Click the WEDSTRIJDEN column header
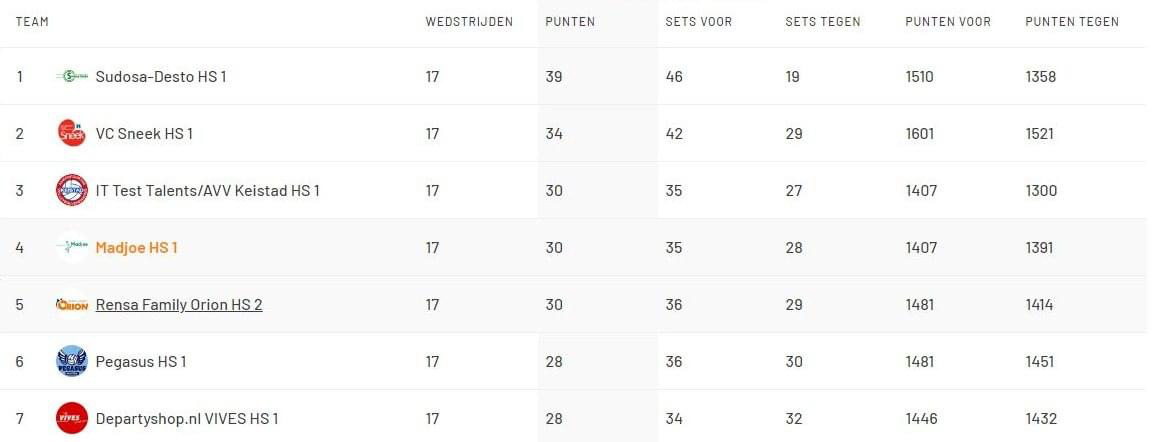The image size is (1158, 442). 469,21
